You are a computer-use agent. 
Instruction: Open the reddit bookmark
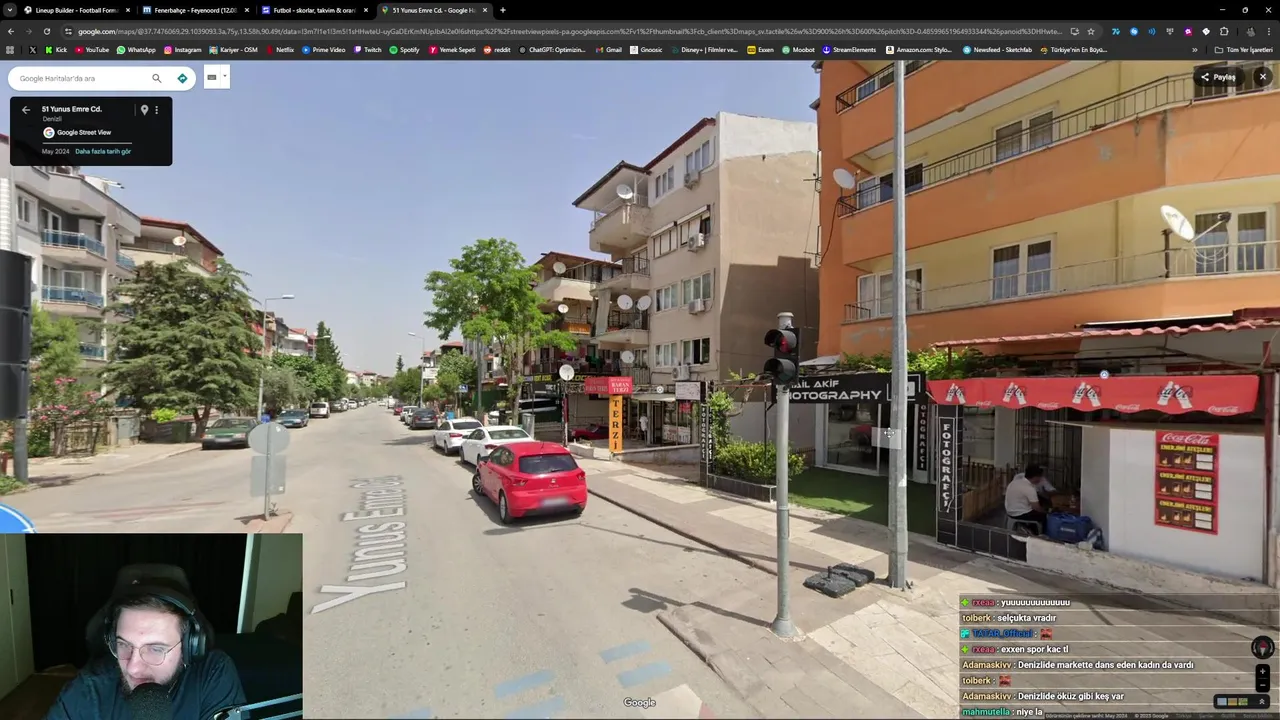(x=497, y=49)
